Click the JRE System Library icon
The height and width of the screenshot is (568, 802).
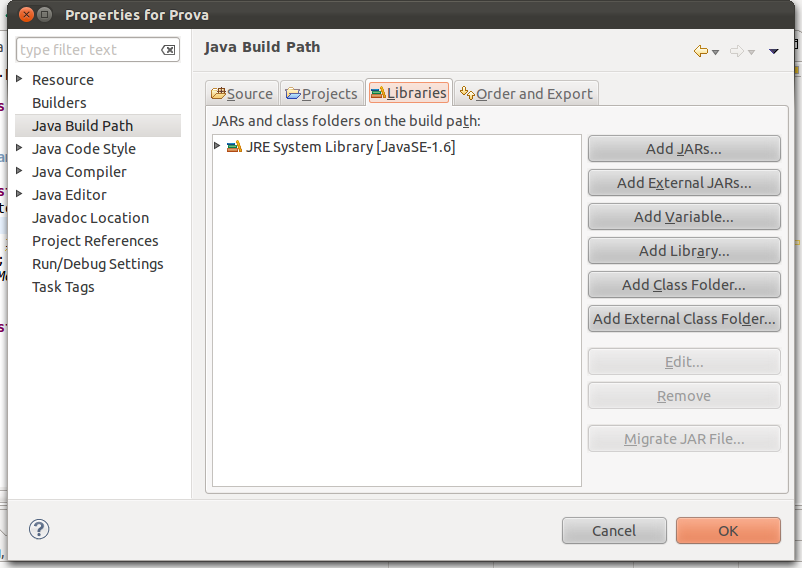point(234,147)
